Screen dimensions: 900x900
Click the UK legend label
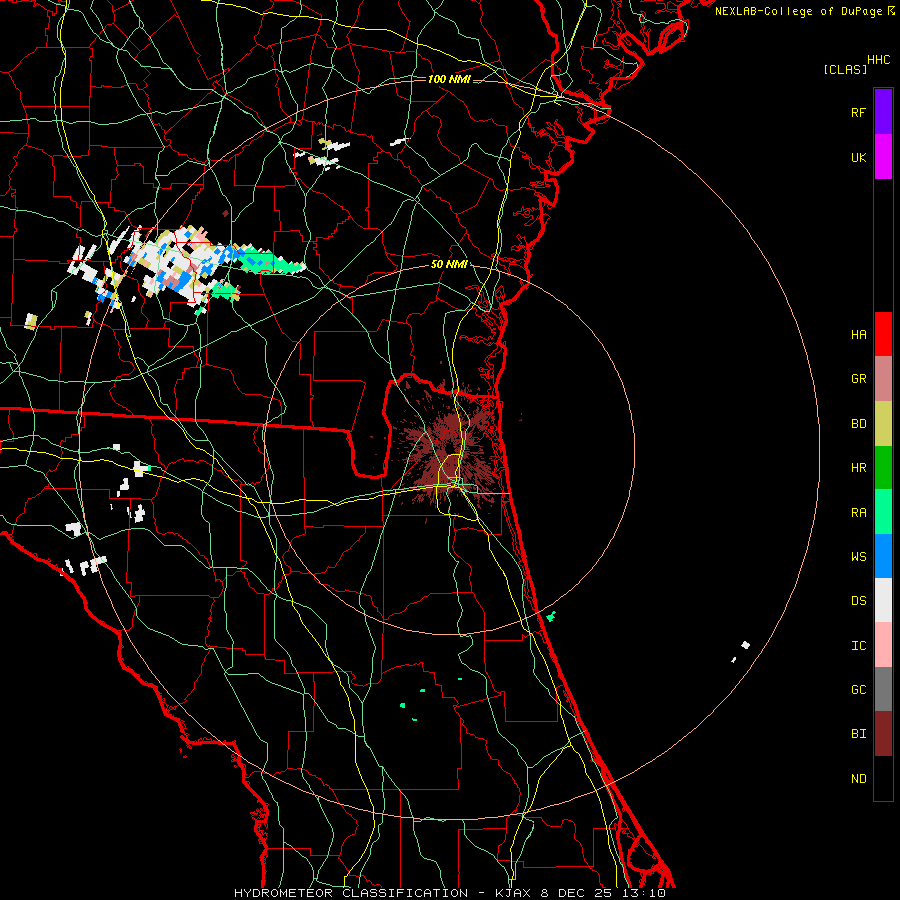point(858,157)
